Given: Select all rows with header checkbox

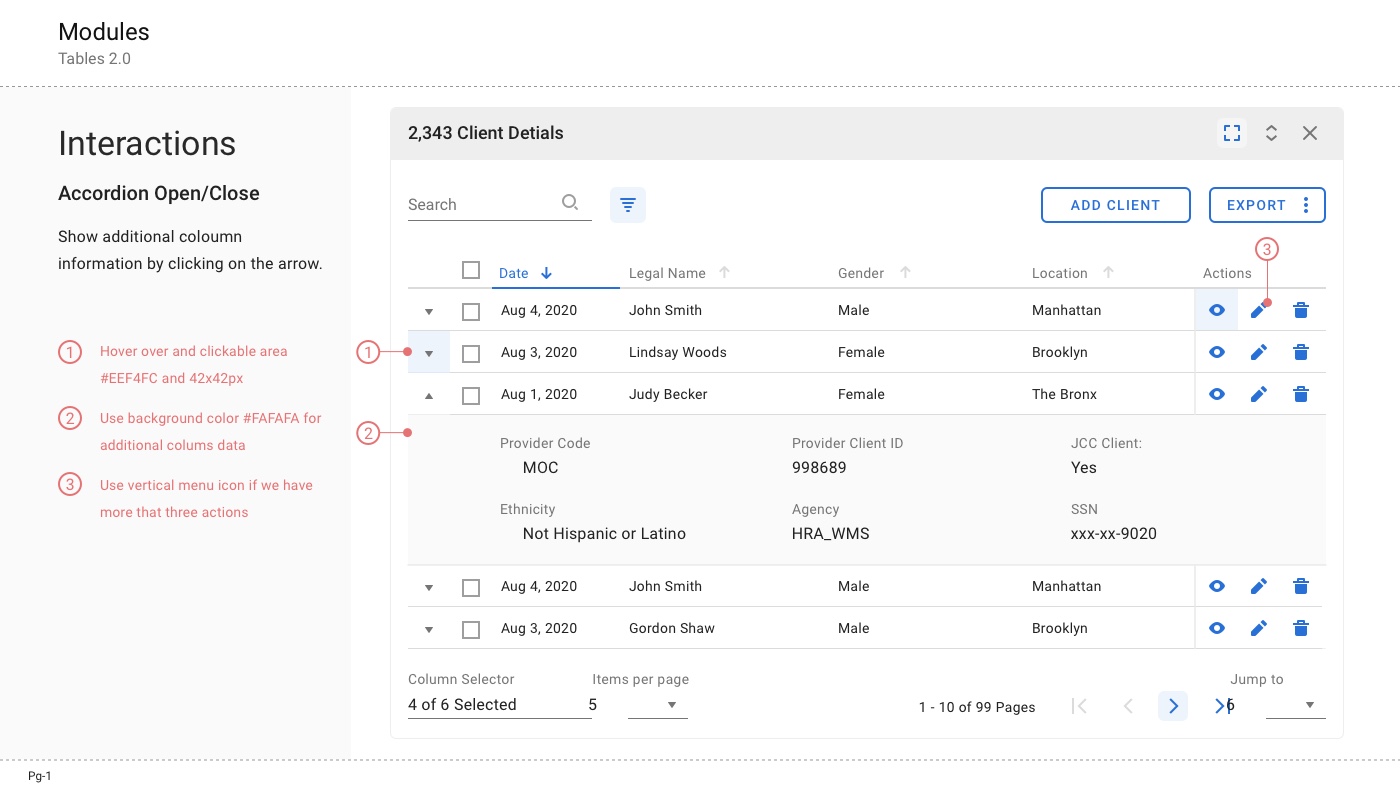Looking at the screenshot, I should [x=471, y=270].
